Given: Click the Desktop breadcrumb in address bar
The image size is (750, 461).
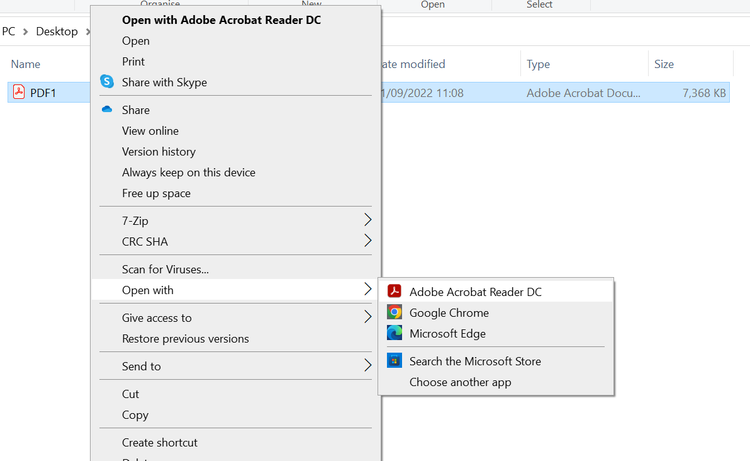Looking at the screenshot, I should pyautogui.click(x=56, y=31).
